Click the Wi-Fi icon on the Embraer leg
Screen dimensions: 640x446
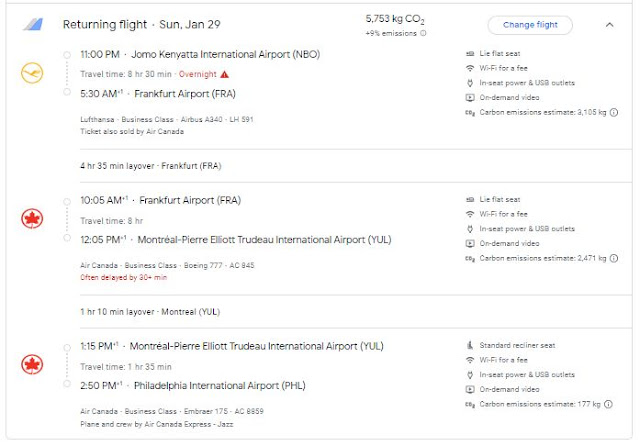point(470,360)
